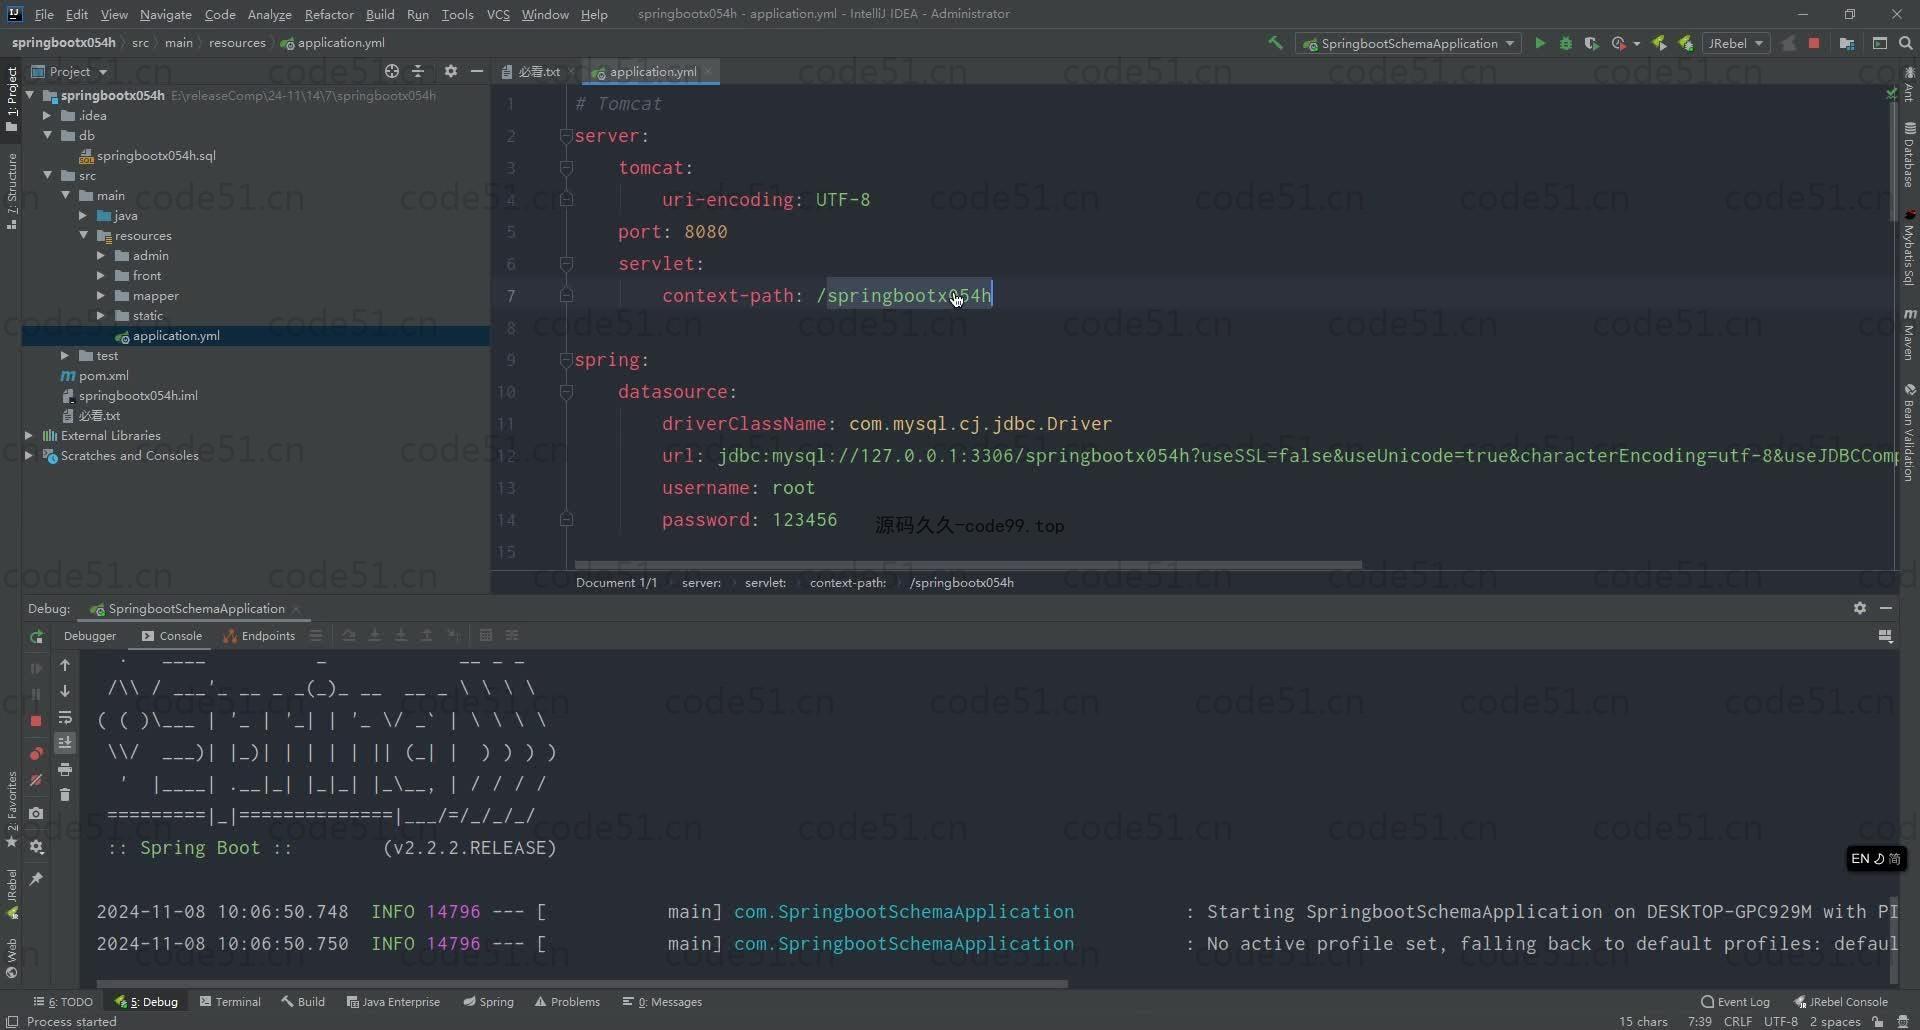Screen dimensions: 1920x1030
Task: Open the Refactor menu
Action: [x=329, y=14]
